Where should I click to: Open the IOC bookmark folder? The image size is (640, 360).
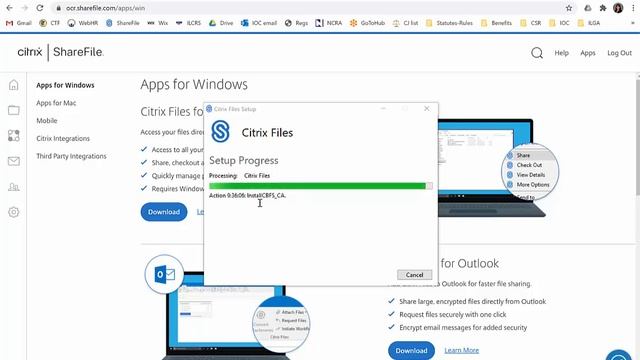click(559, 23)
